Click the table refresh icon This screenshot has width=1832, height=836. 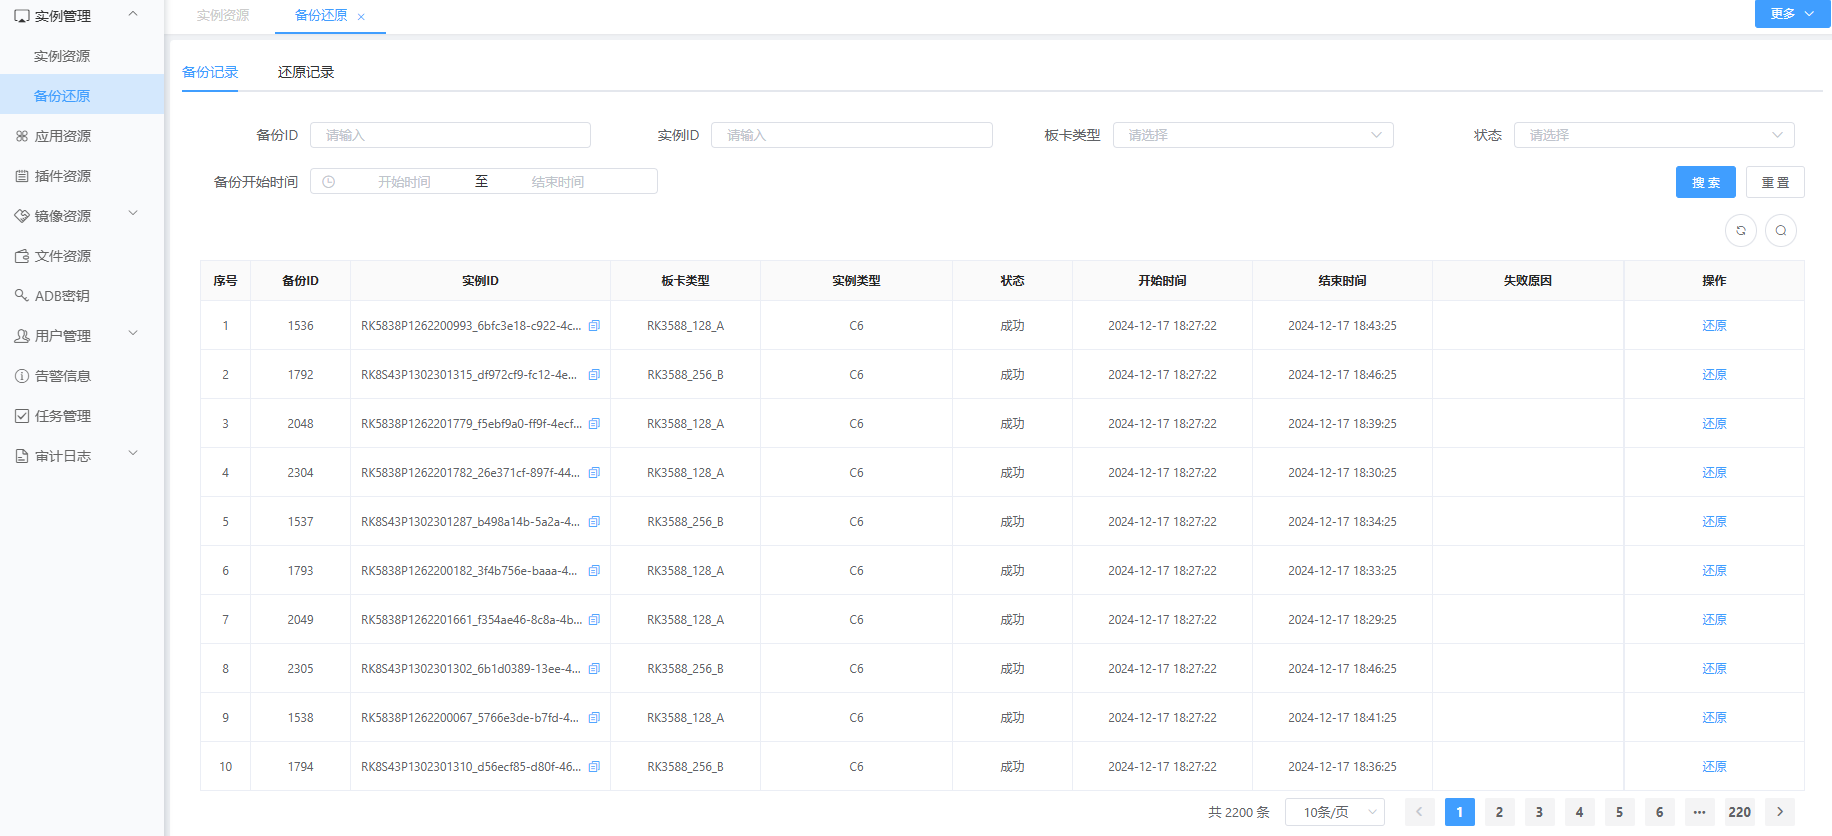tap(1741, 231)
